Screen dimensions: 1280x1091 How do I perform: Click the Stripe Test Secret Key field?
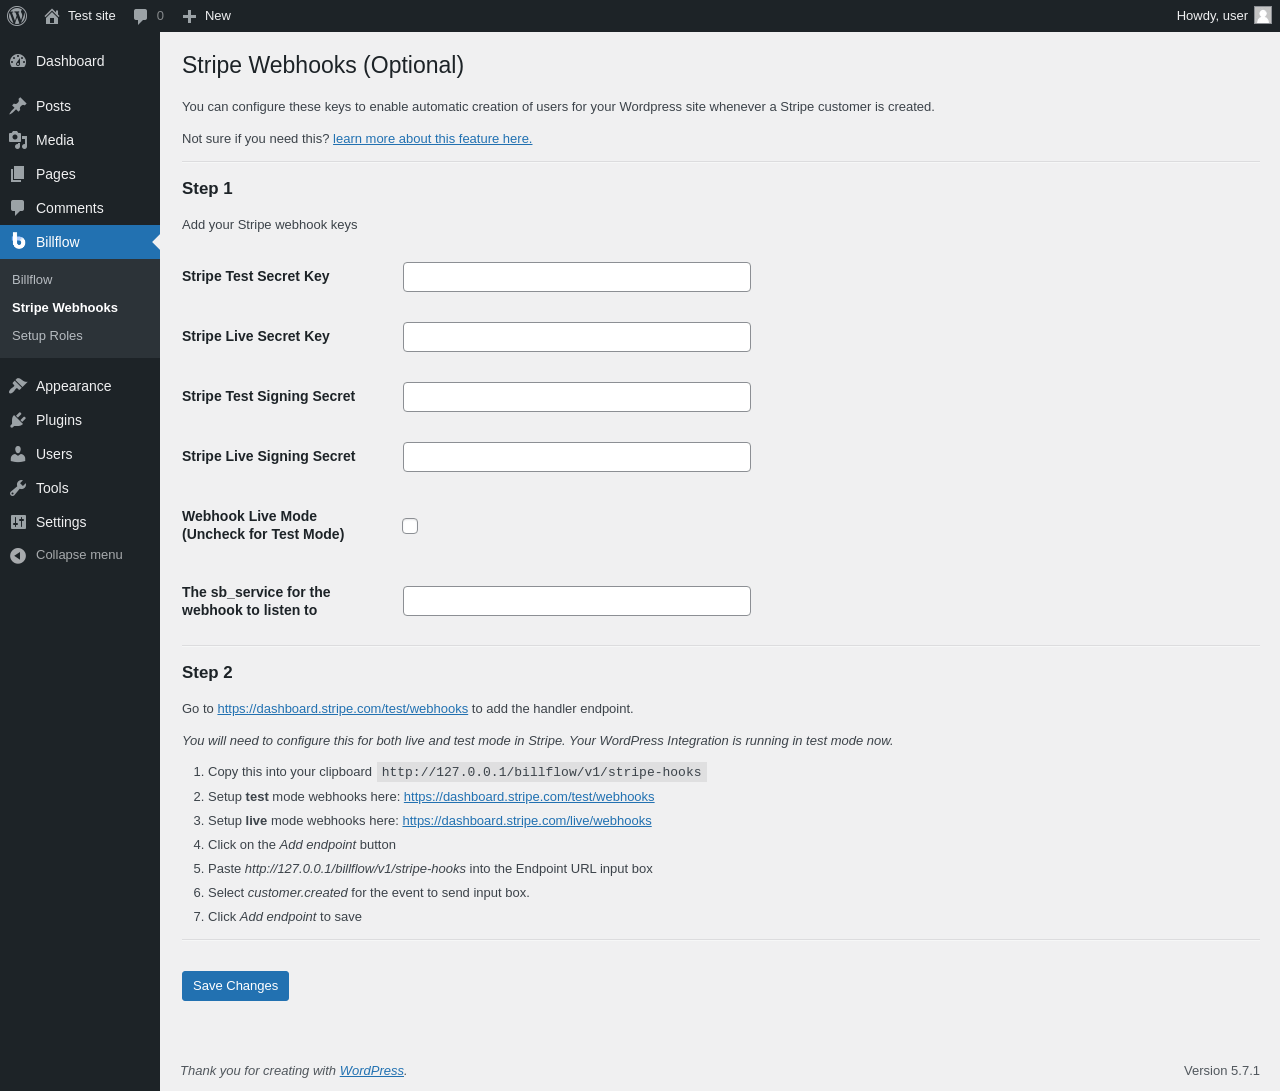576,277
